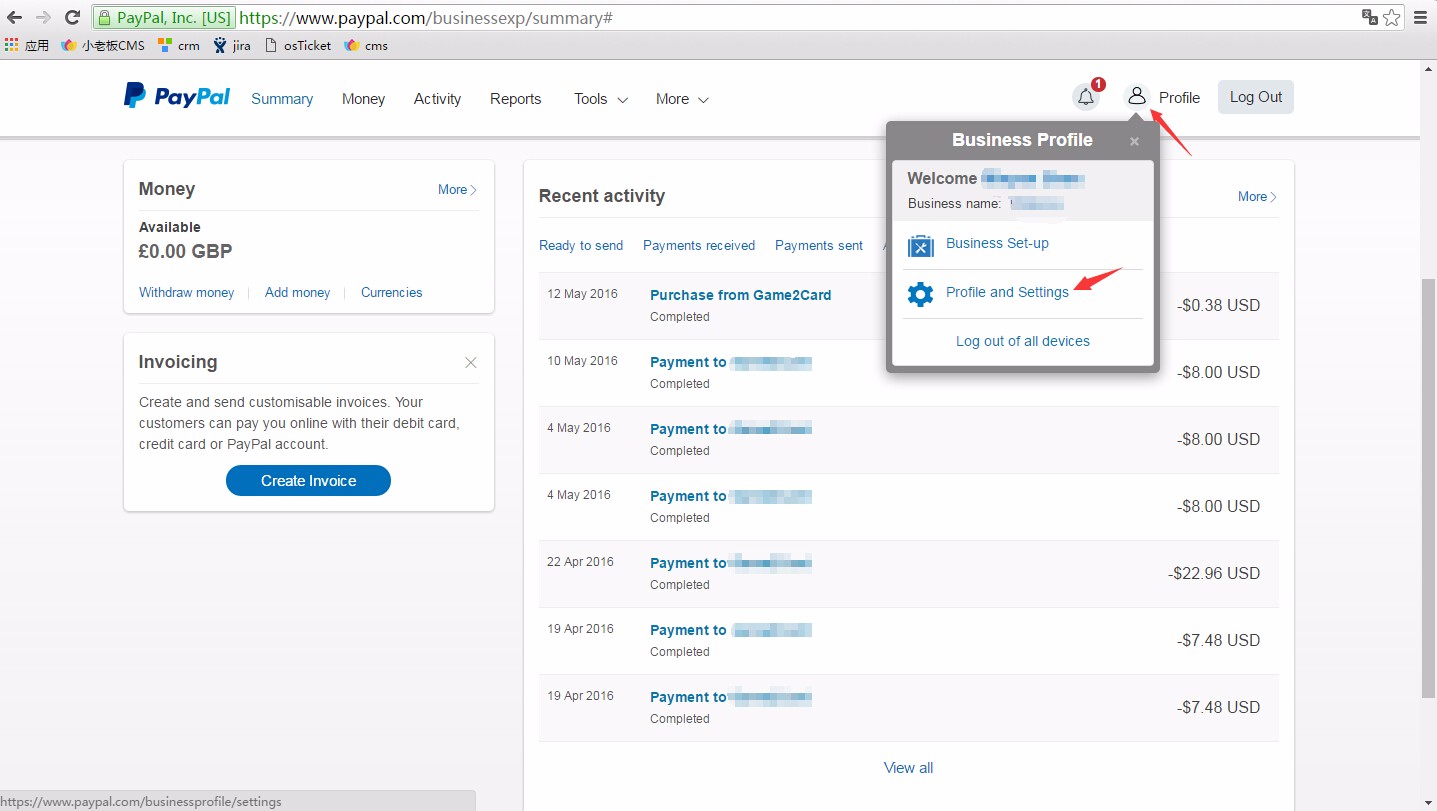Open the Chrome menu icon
The height and width of the screenshot is (811, 1437).
point(1420,17)
